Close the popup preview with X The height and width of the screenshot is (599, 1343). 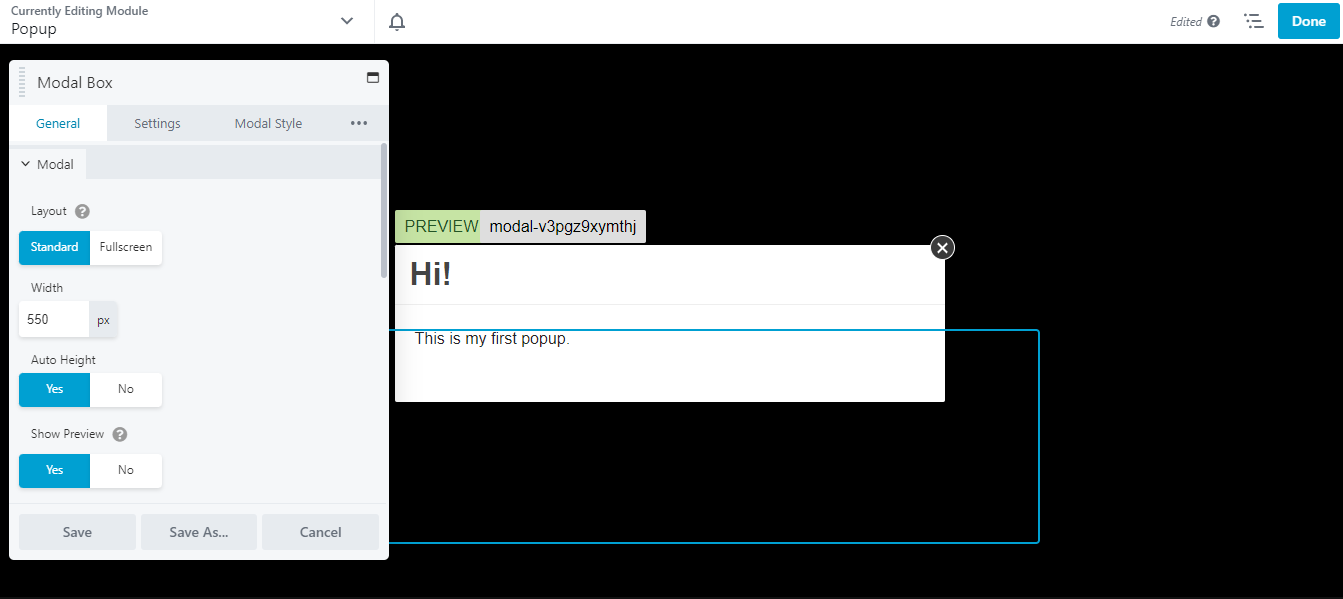click(942, 247)
